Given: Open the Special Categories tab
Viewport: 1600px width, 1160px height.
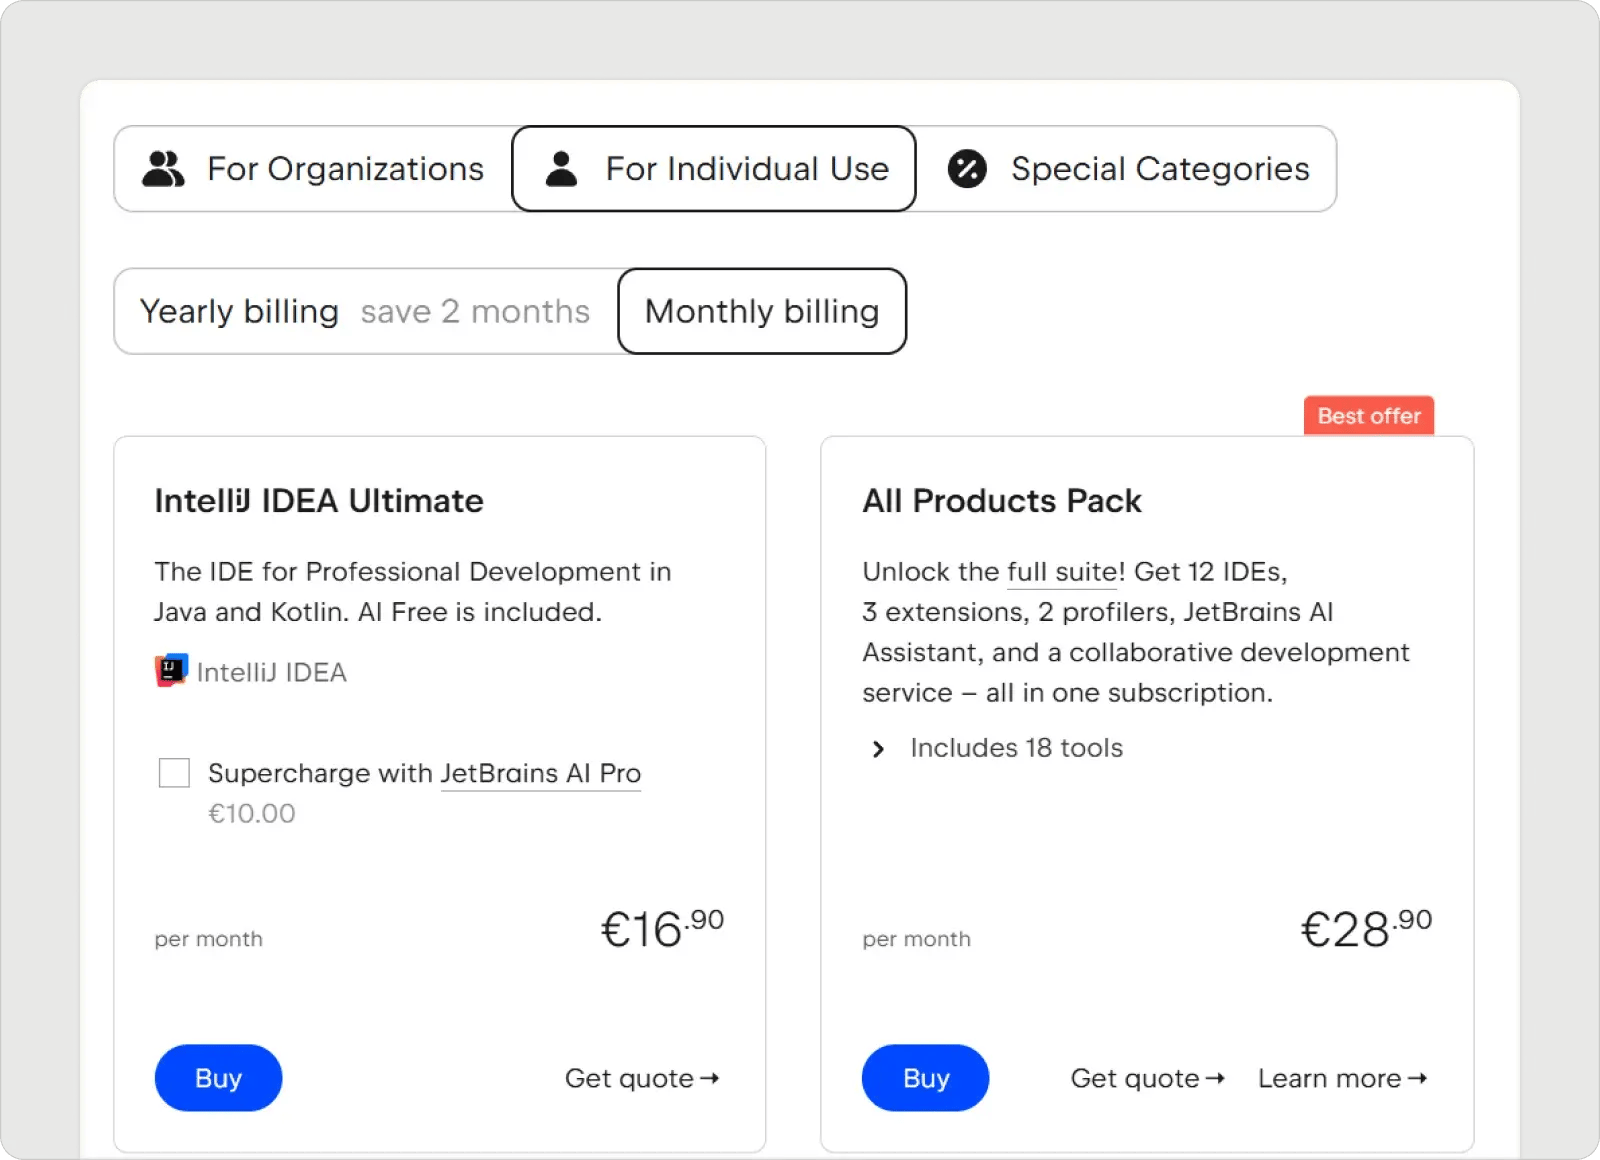Looking at the screenshot, I should 1127,169.
